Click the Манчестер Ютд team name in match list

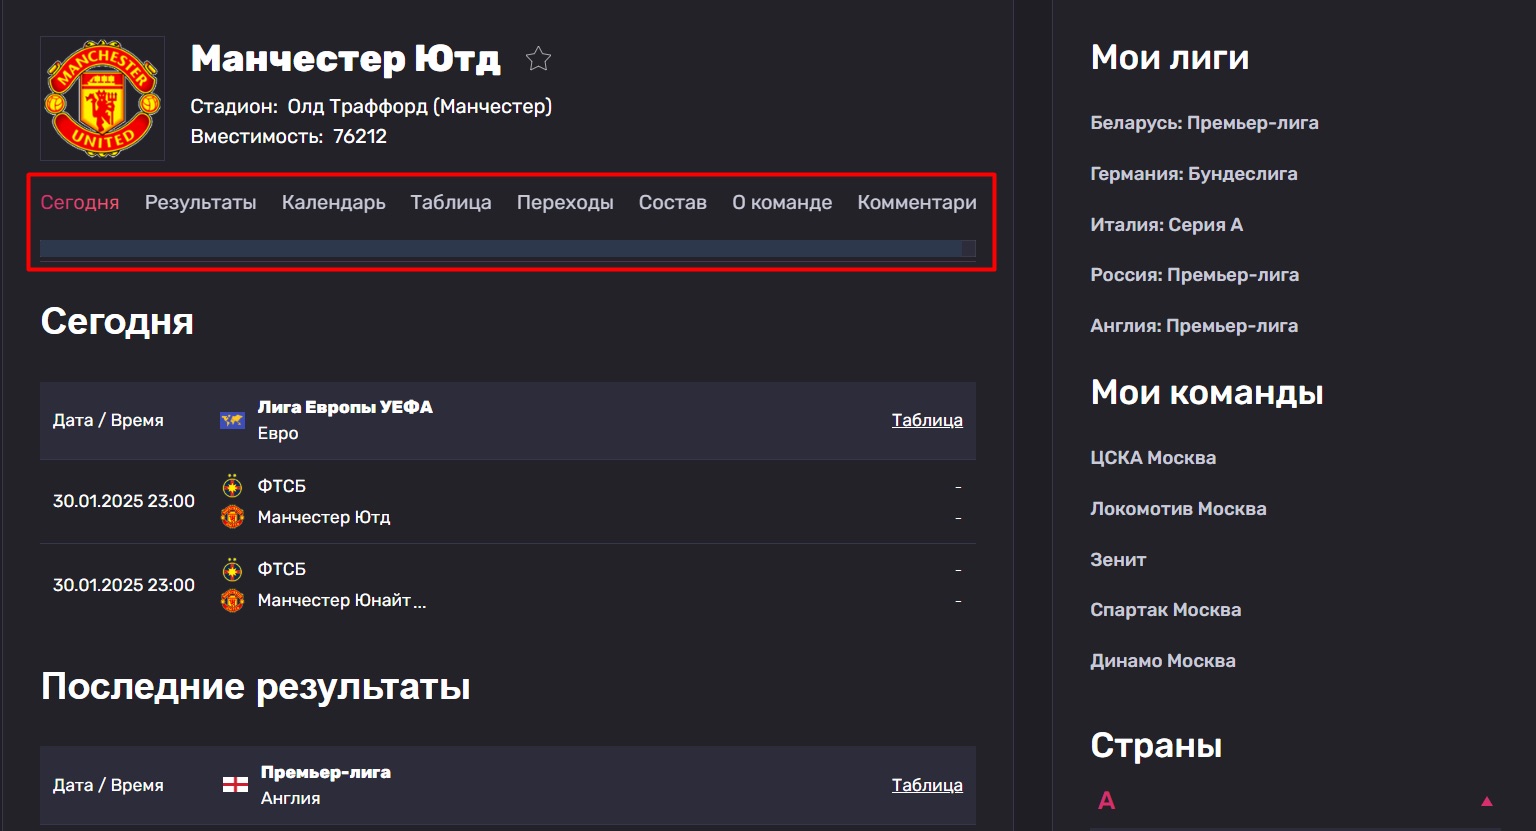coord(324,517)
